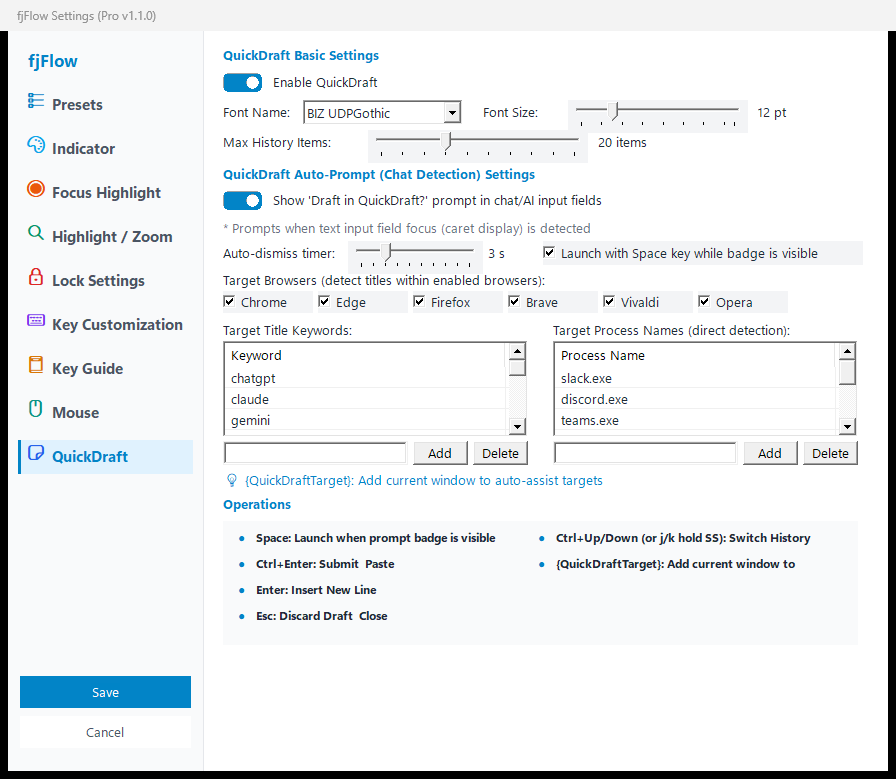Uncheck the Edge browser checkbox
896x779 pixels.
324,302
